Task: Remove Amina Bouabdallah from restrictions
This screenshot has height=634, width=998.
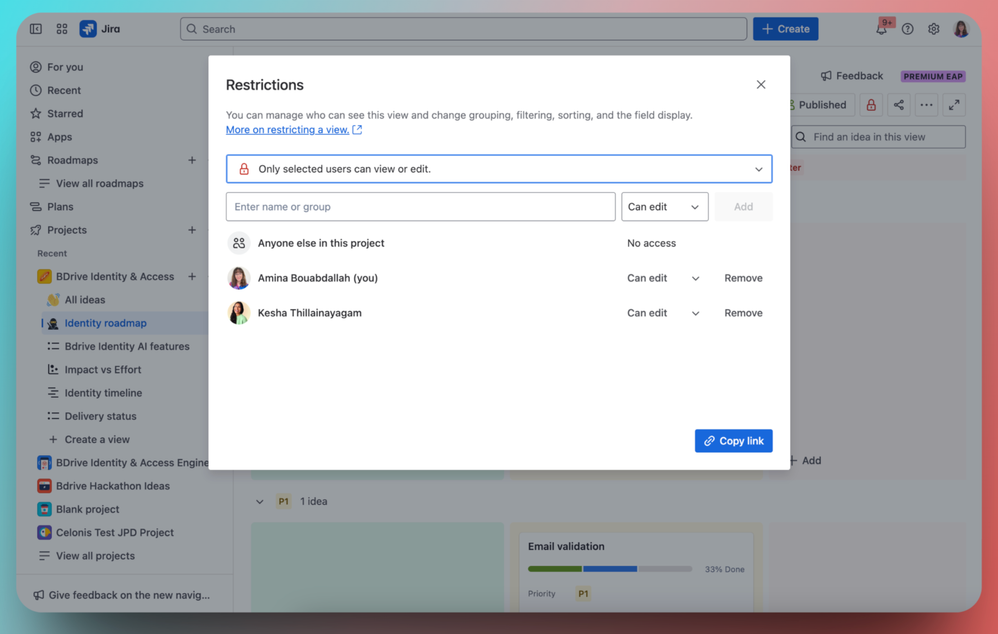Action: (743, 278)
